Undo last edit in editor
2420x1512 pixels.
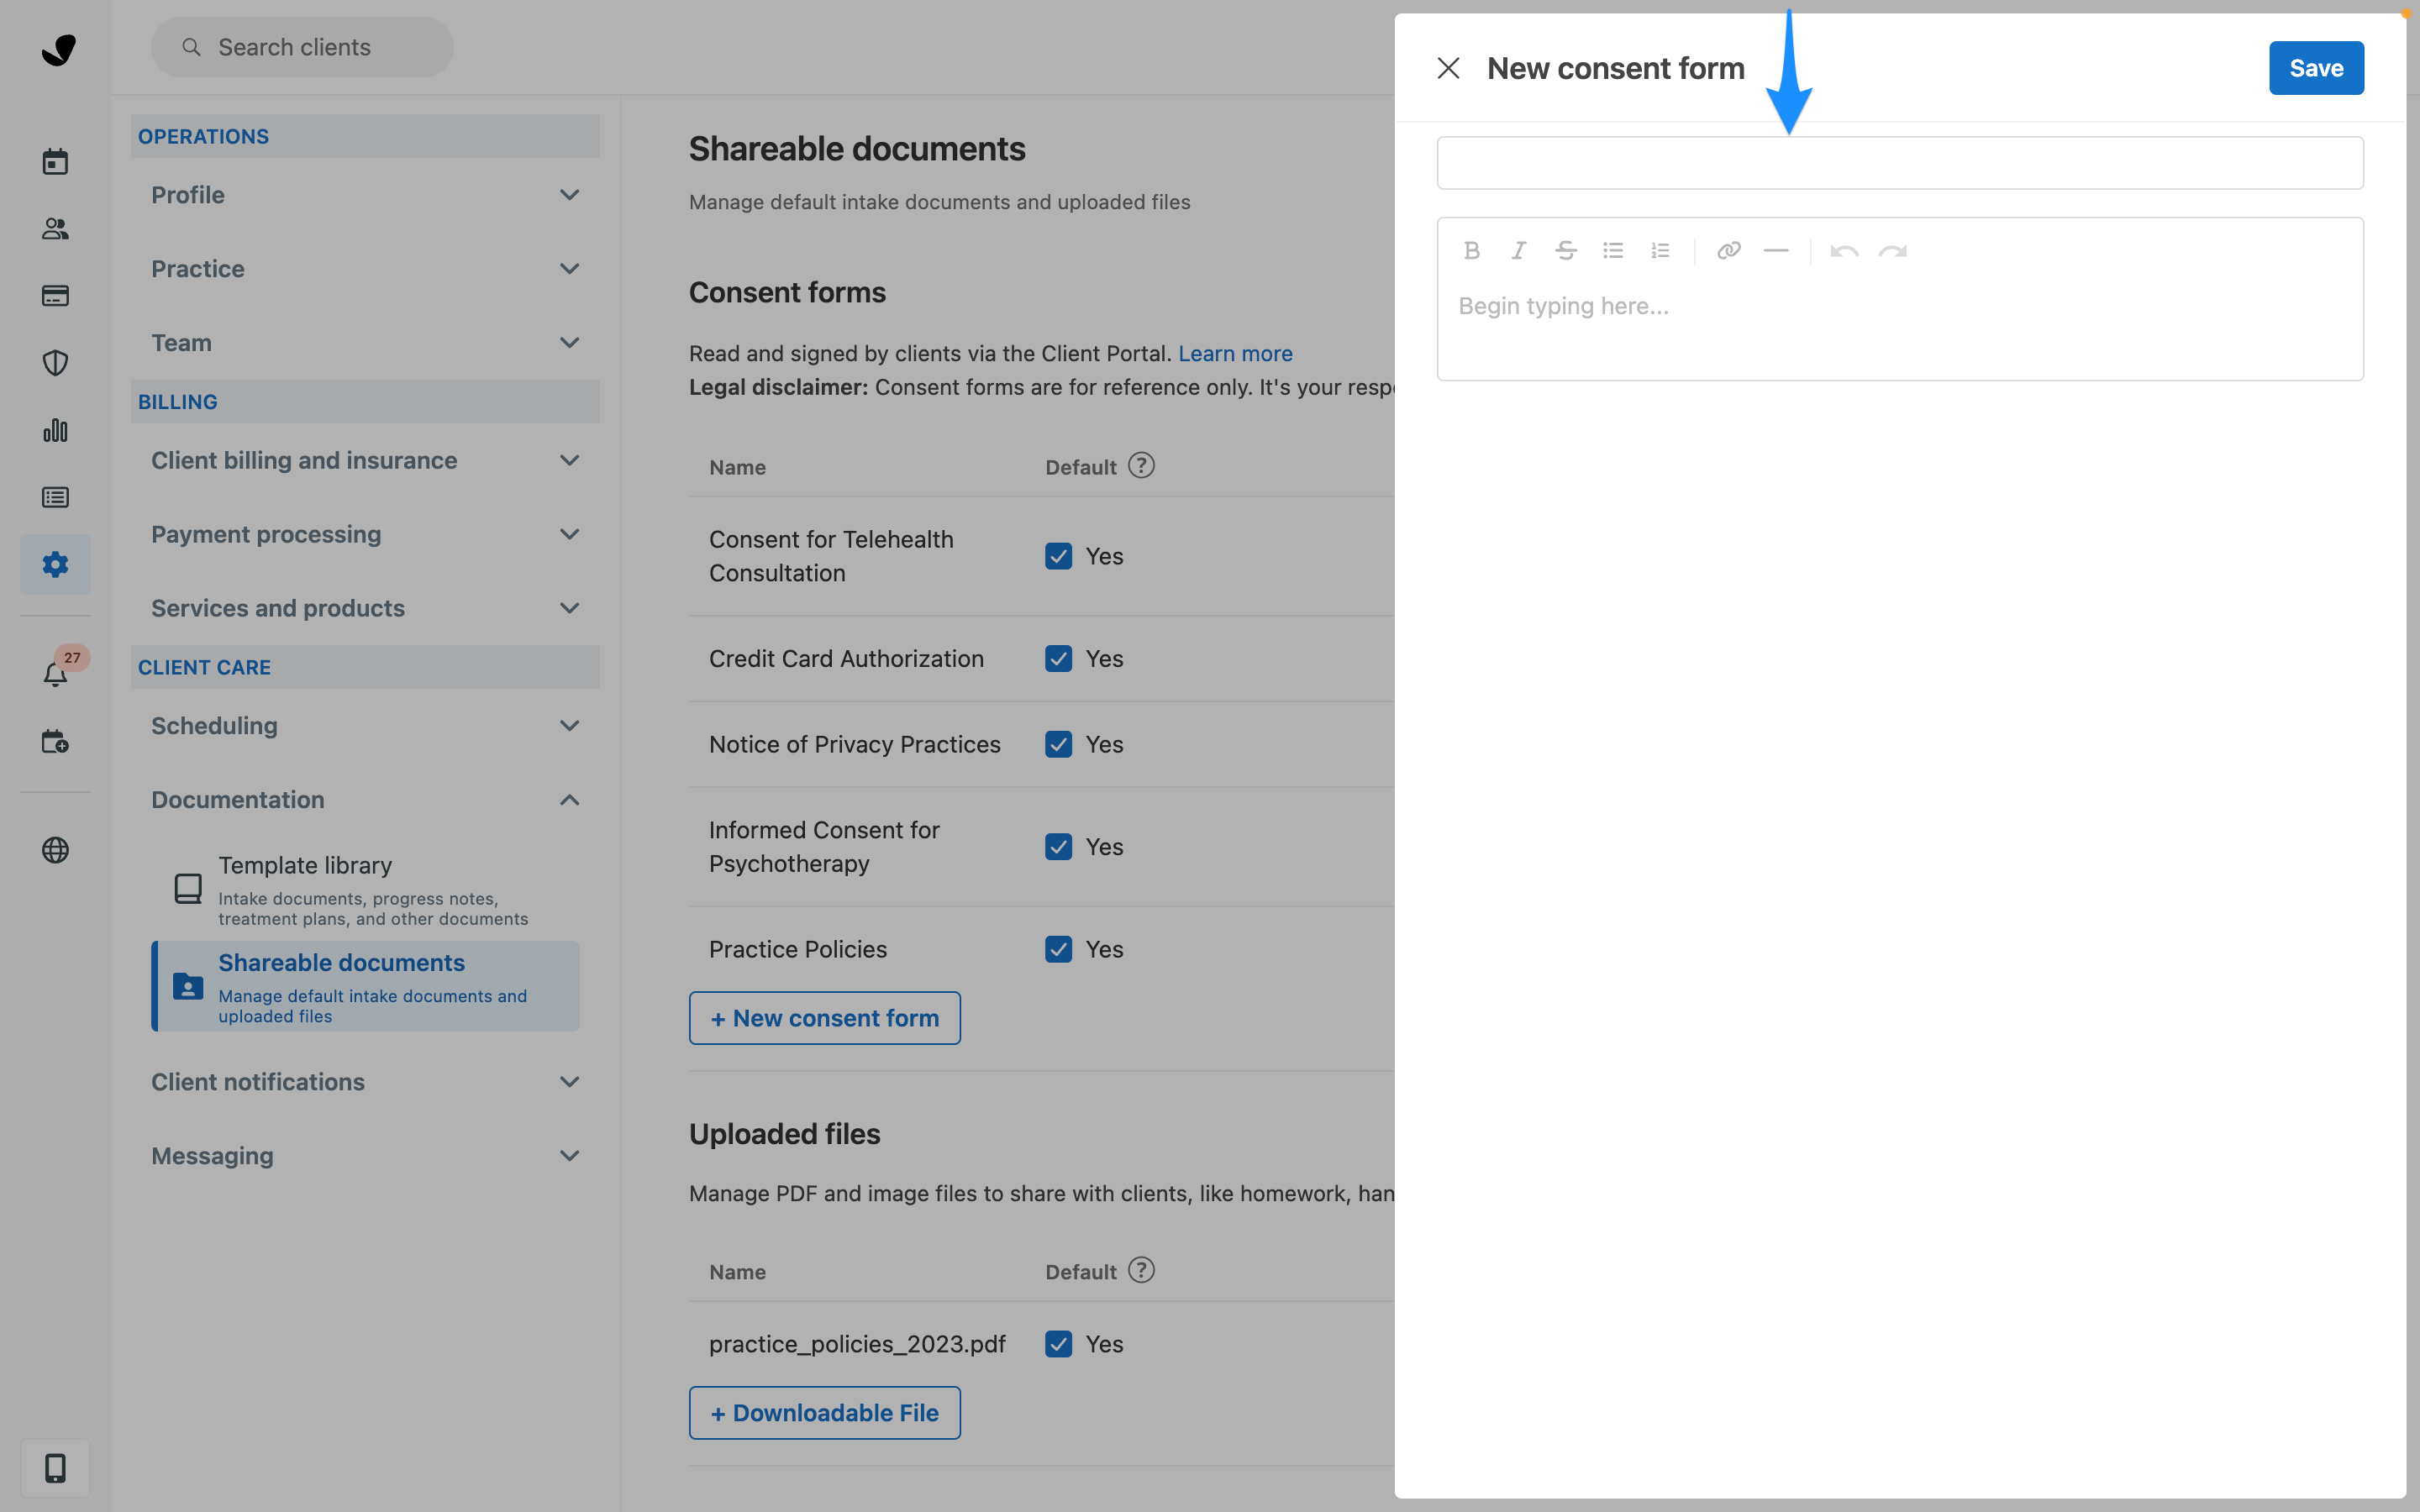1844,251
